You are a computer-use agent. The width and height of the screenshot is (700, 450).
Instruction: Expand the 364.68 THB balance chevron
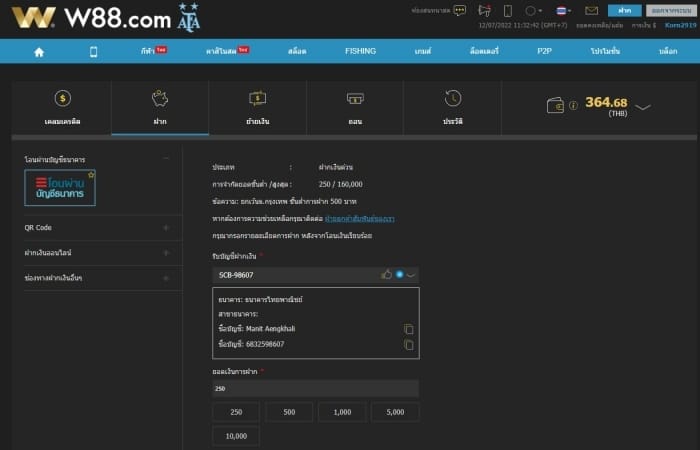pos(642,107)
